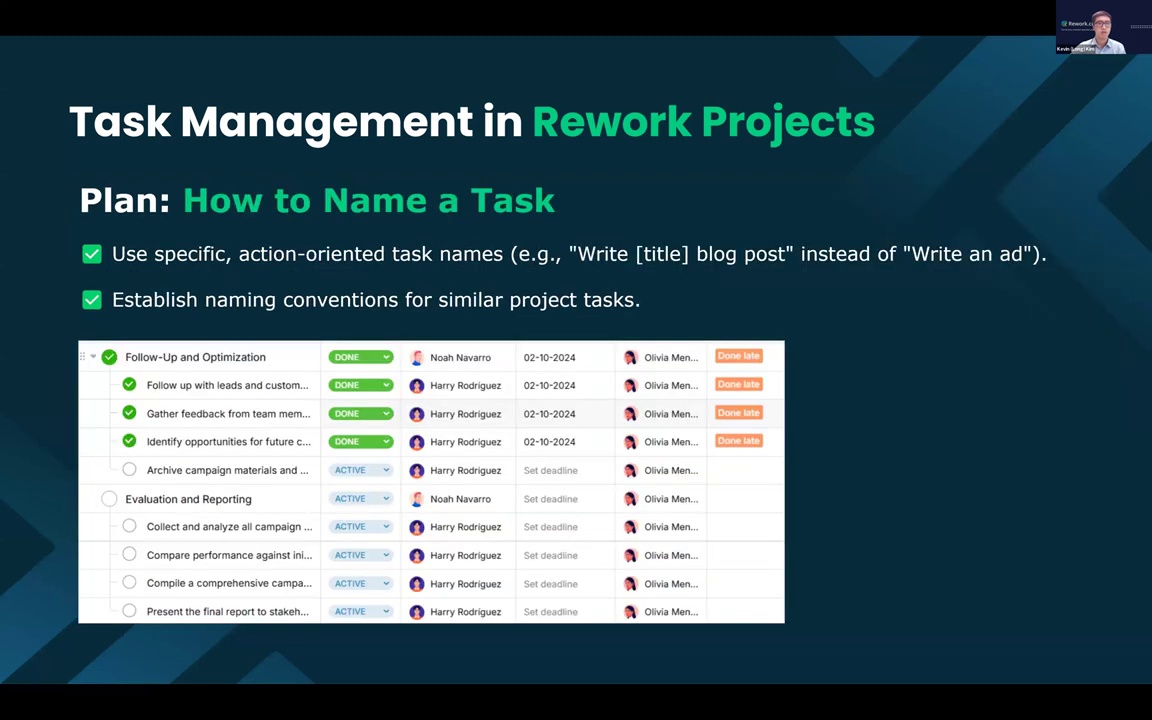Click Set deadline for Evaluation and Reporting
Screen dimensions: 1152x720
pos(550,499)
